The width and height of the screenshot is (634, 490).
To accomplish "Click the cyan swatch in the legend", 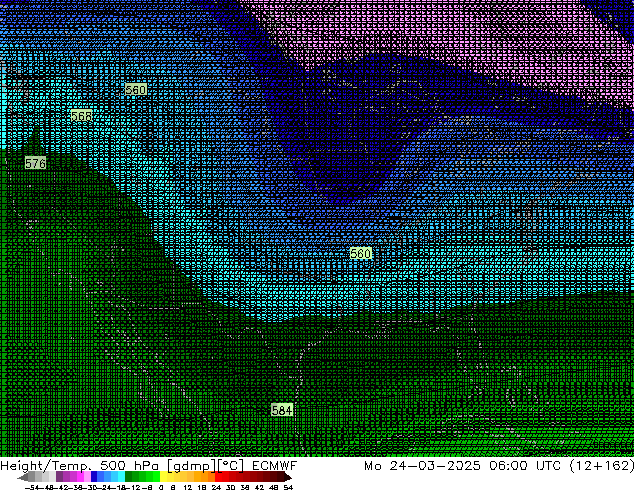I will click(122, 476).
